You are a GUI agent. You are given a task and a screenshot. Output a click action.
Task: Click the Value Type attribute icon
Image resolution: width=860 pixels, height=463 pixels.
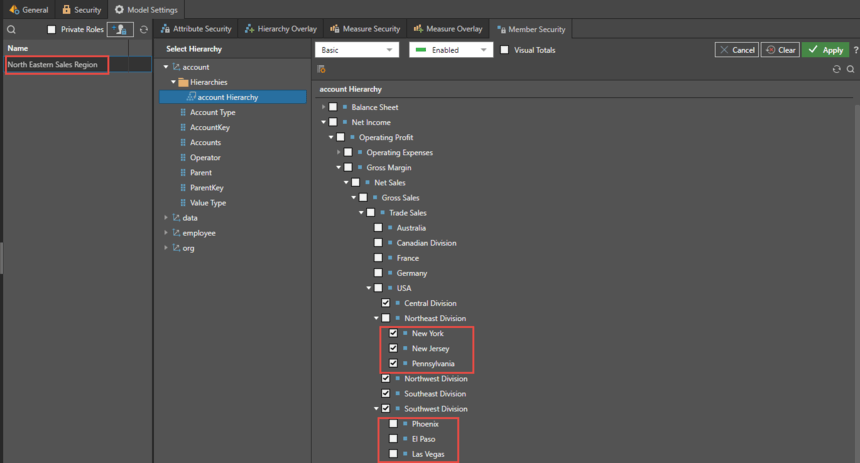point(183,202)
